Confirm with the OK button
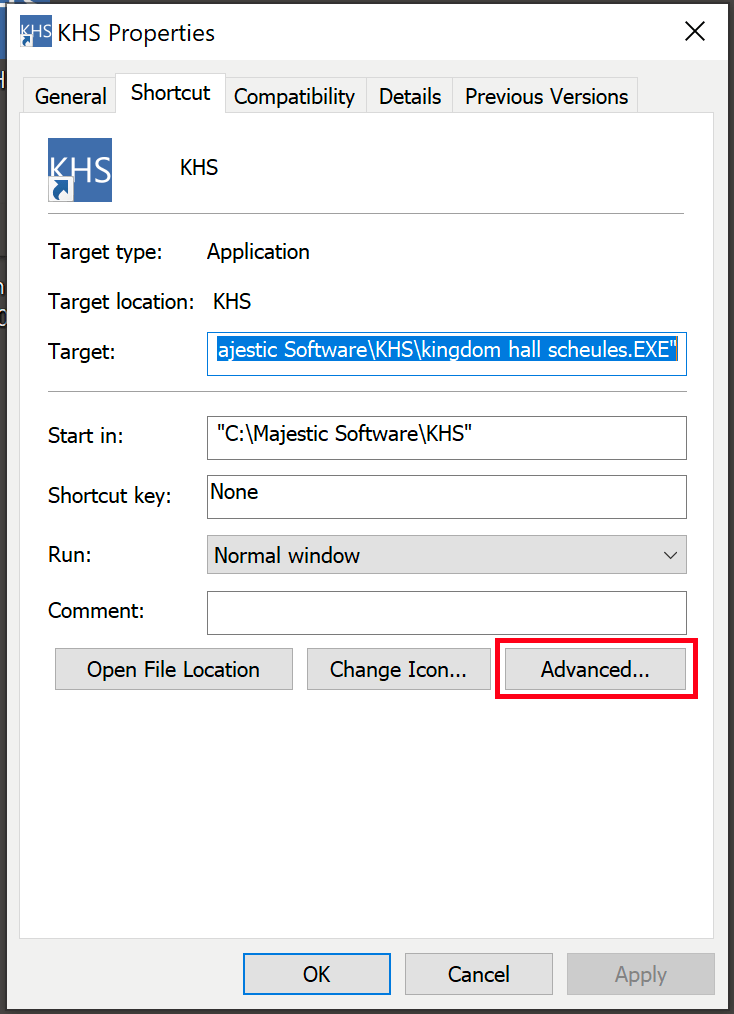Viewport: 734px width, 1014px height. 317,974
